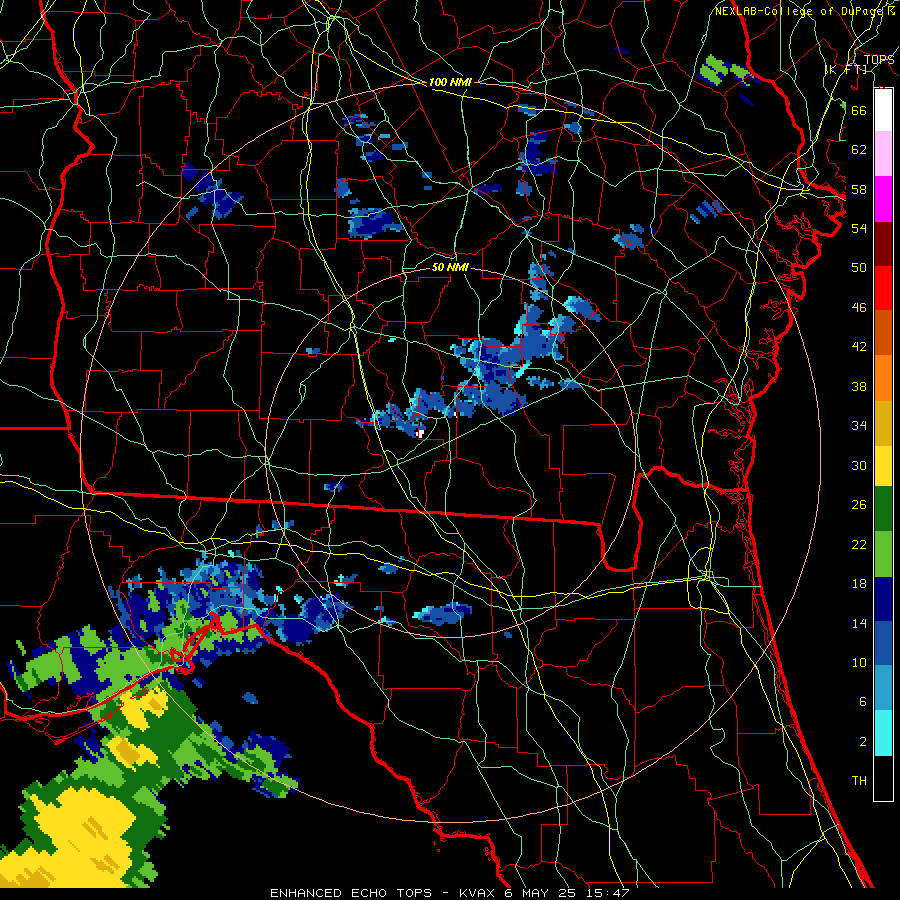Click the light blue legend swatch near 6

pyautogui.click(x=883, y=688)
